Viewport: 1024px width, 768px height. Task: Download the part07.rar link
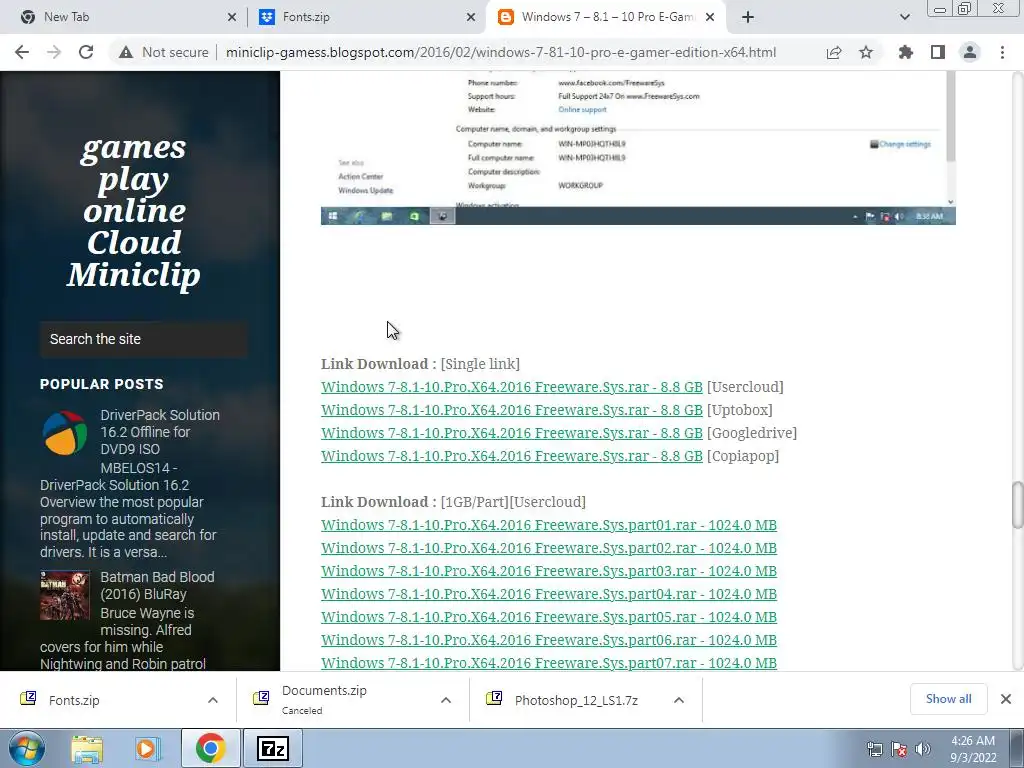[549, 663]
